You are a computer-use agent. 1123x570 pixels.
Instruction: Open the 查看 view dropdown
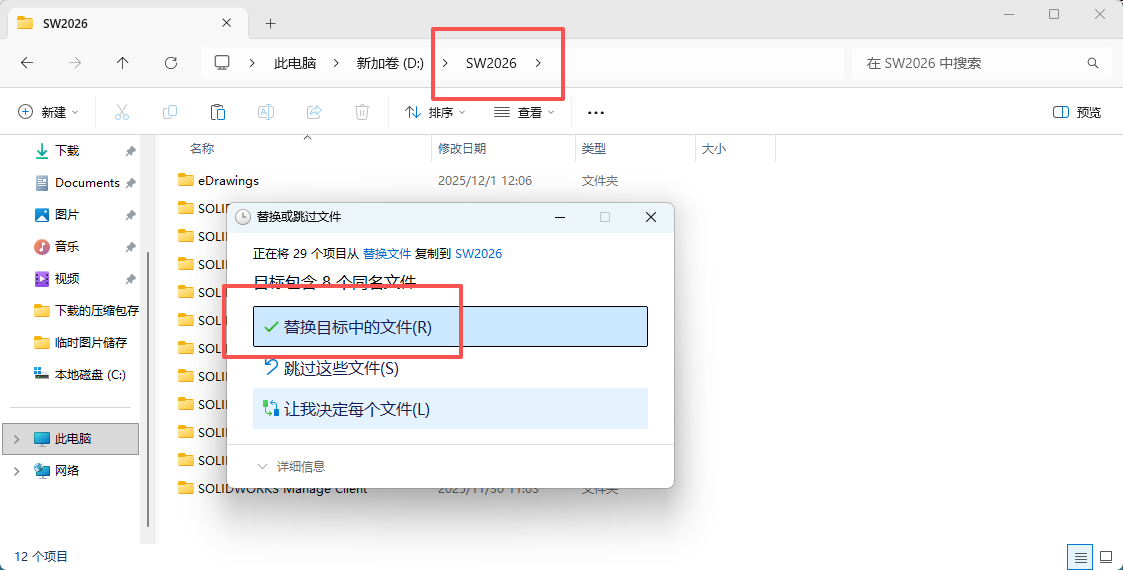525,112
